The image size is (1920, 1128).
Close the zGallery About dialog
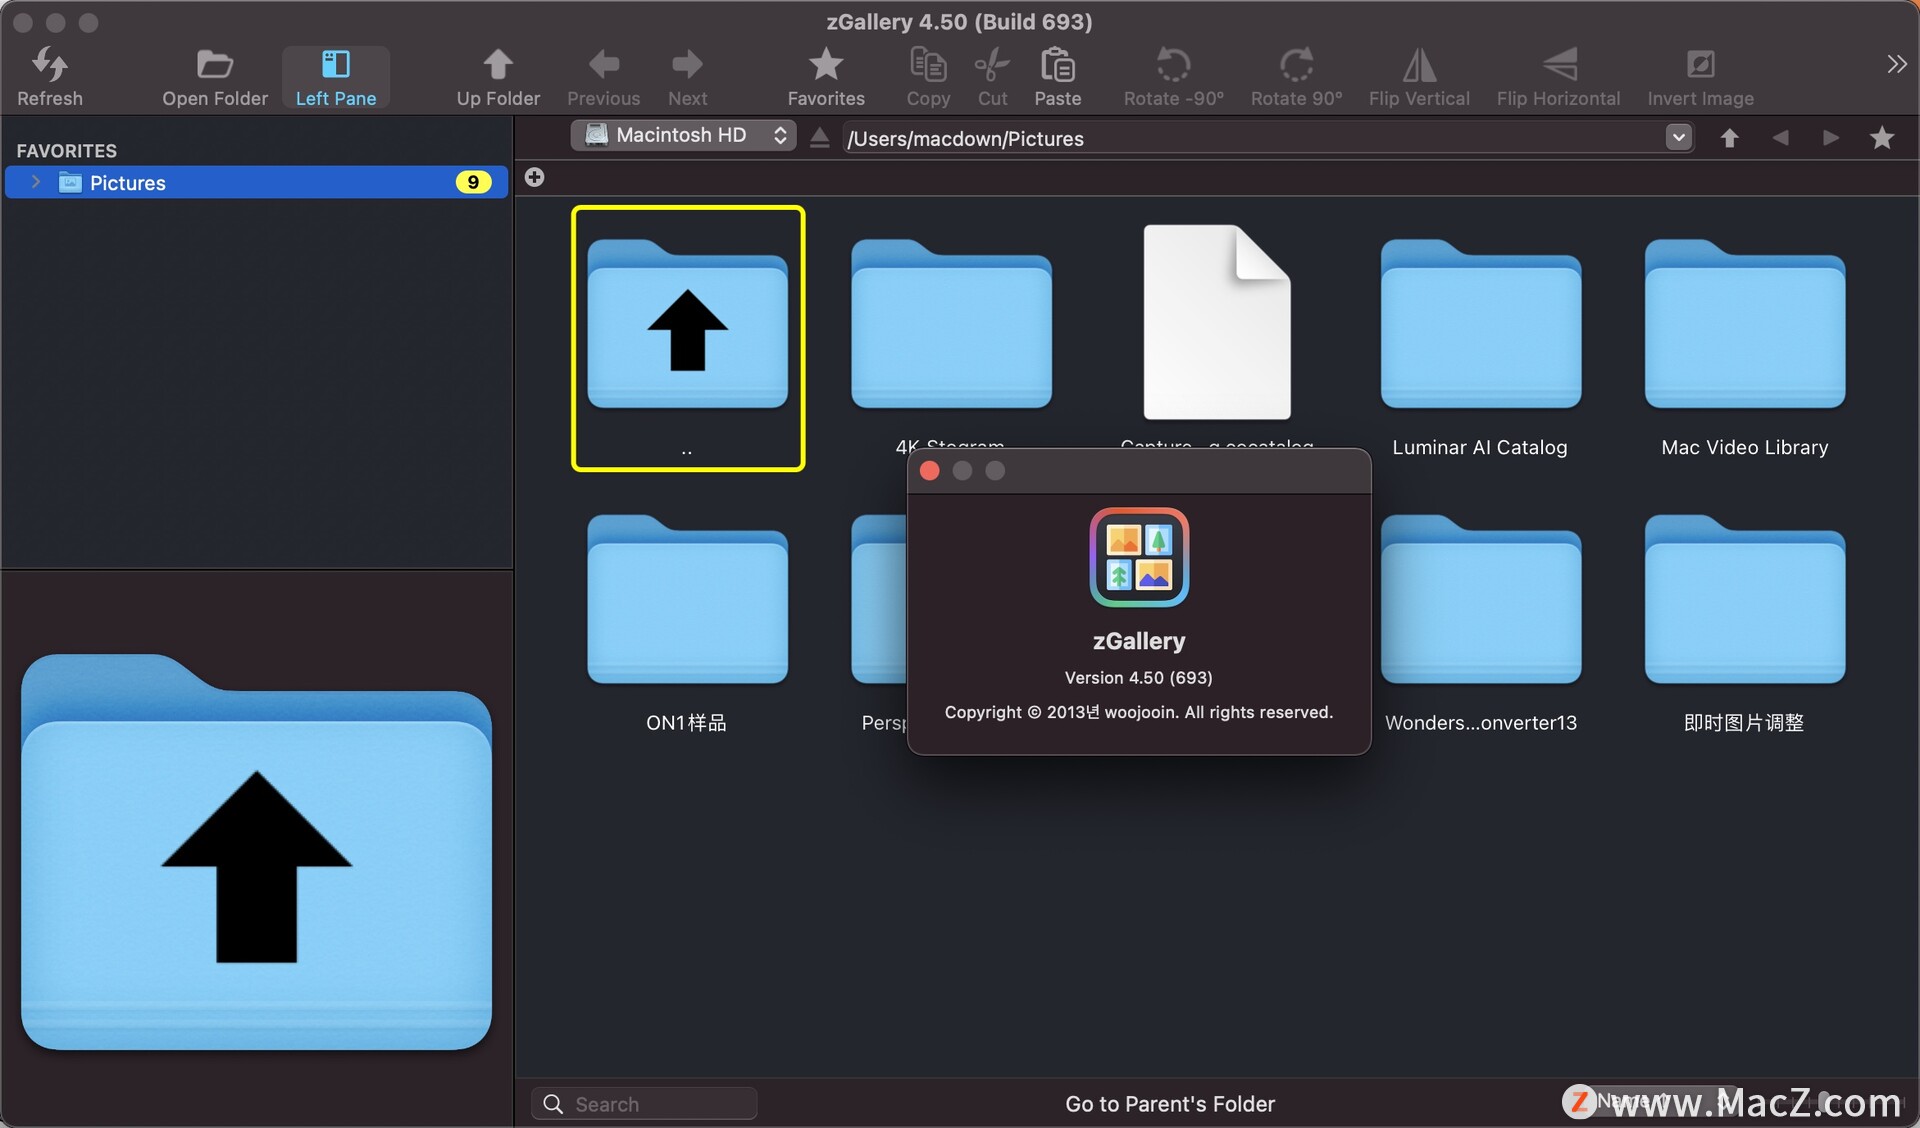click(x=930, y=471)
